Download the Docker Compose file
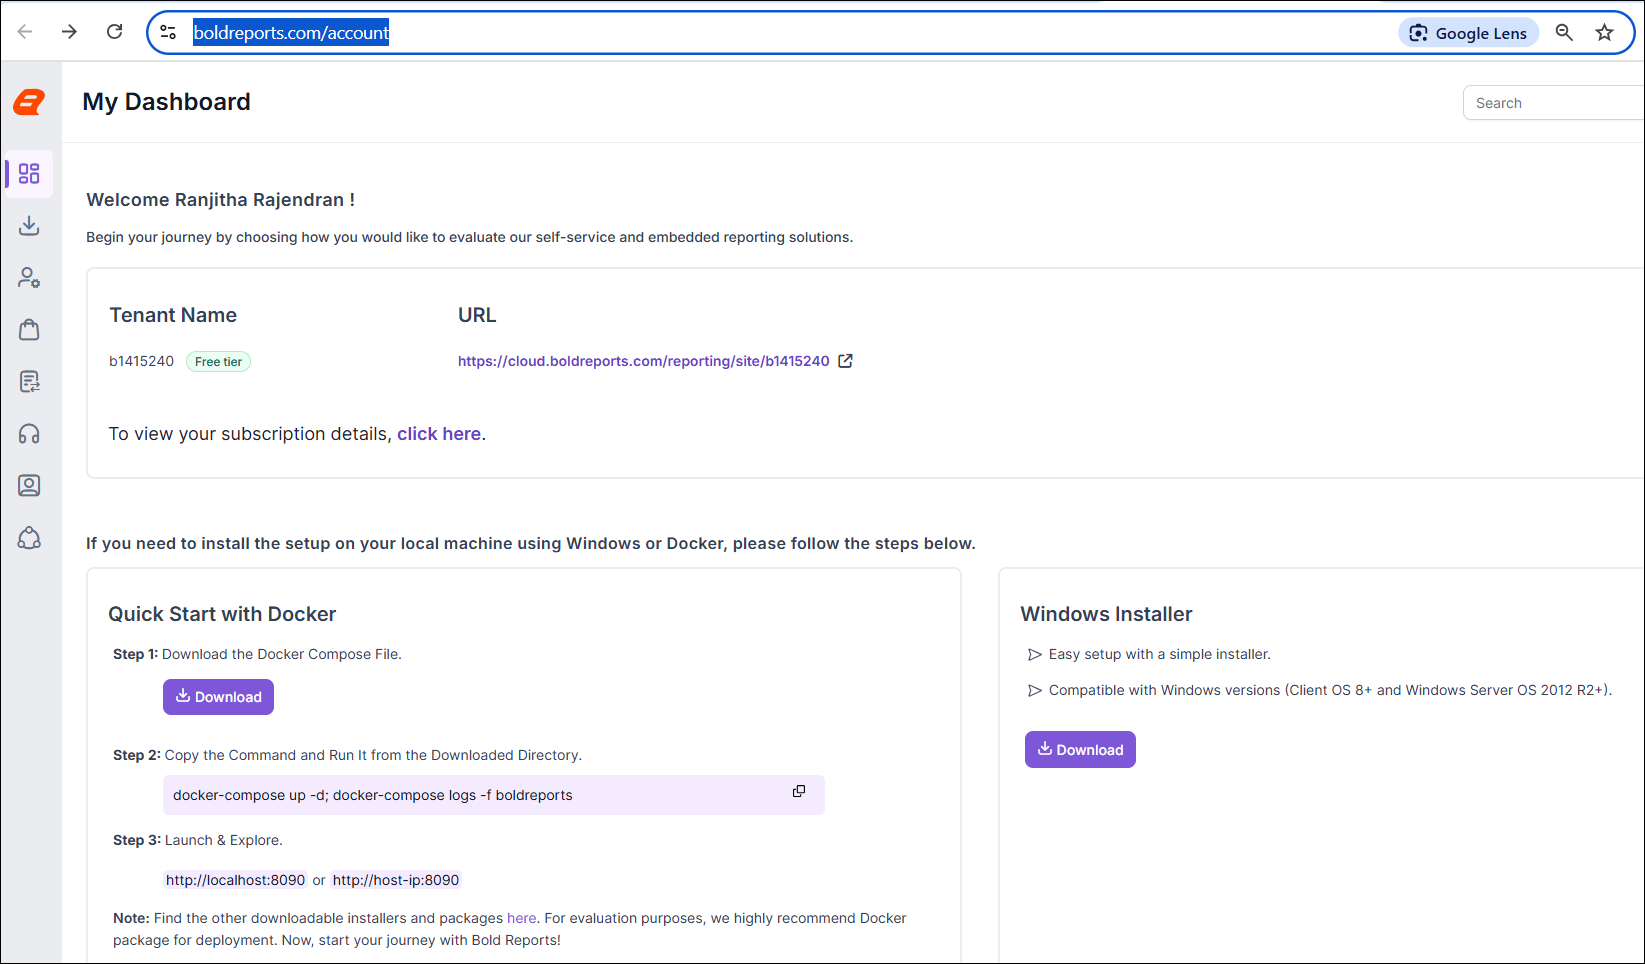 (218, 697)
